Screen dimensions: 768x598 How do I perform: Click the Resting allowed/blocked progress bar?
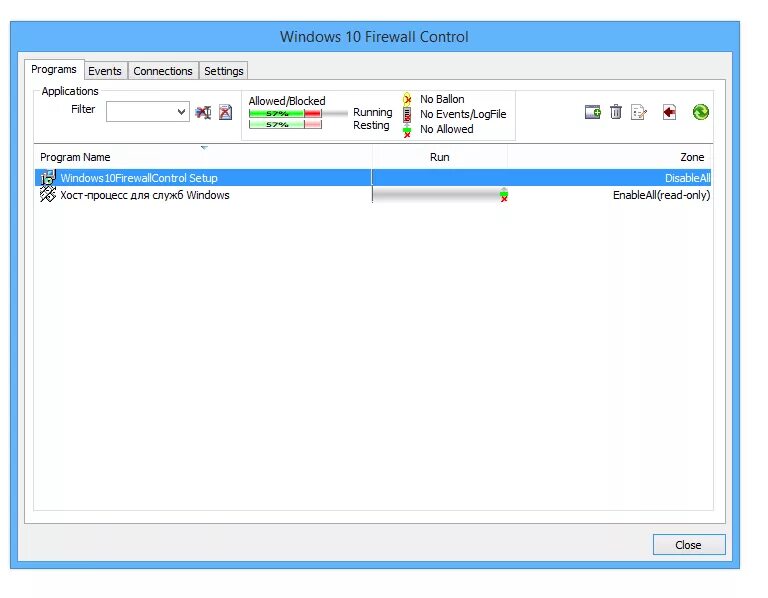click(x=285, y=124)
